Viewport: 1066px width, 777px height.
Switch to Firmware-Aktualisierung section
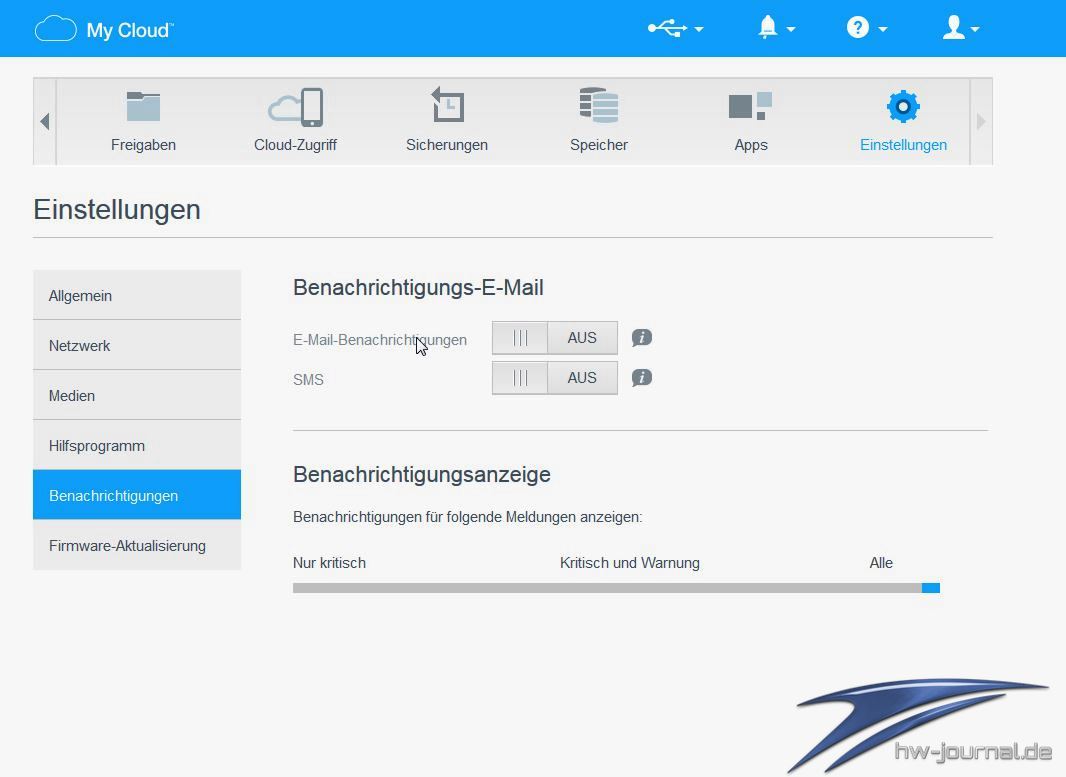coord(137,545)
